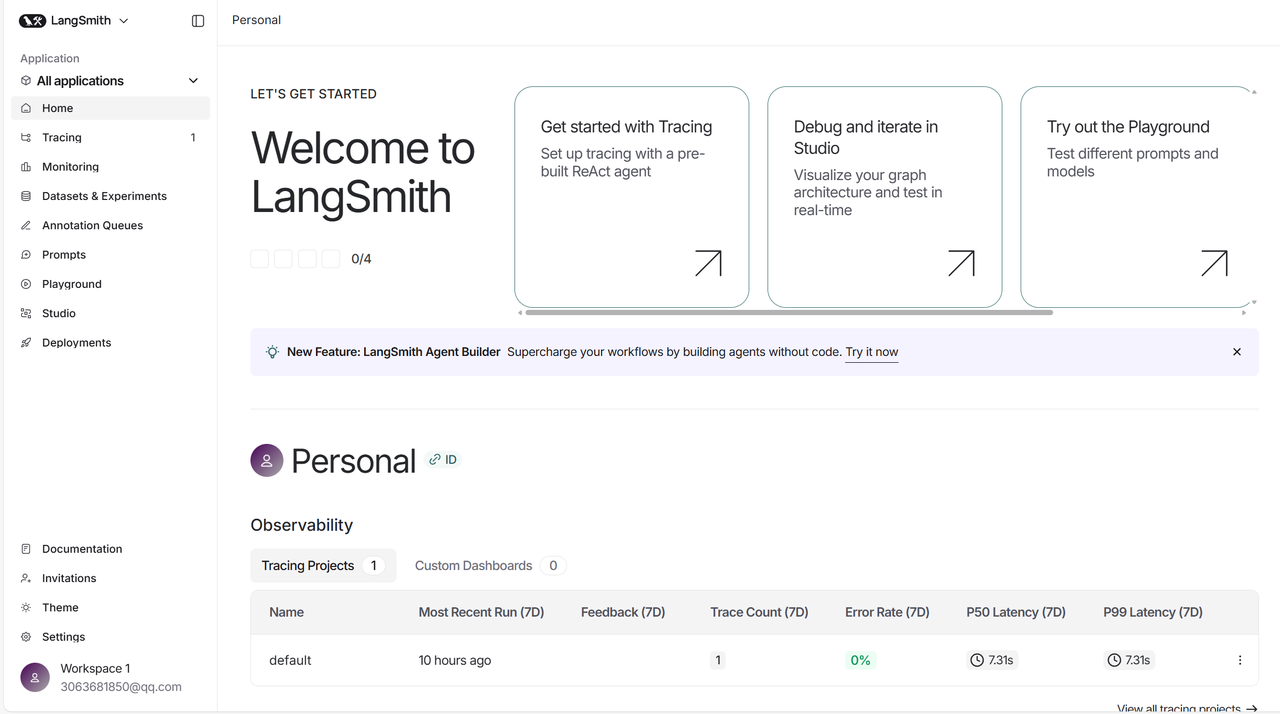This screenshot has height=714, width=1280.
Task: Click the Try it now link
Action: point(872,352)
